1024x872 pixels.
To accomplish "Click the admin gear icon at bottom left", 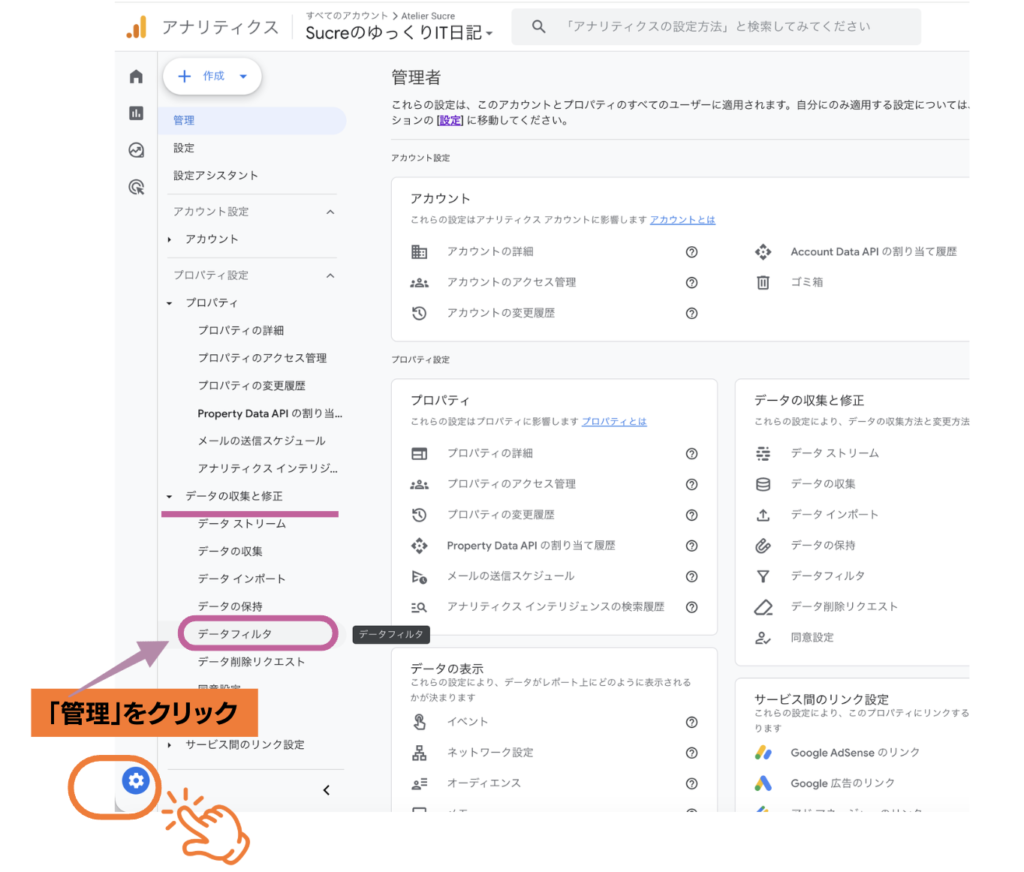I will pos(136,781).
